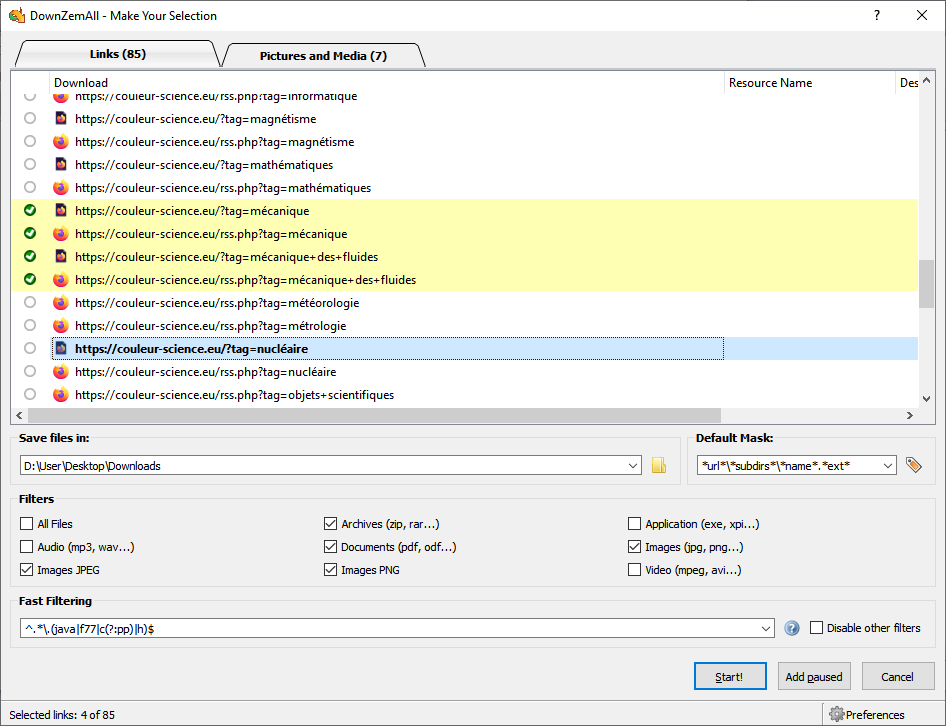Click Firefox icon of rss.php?tag=nucléaire row
Screen dimensions: 946x726
tap(61, 371)
